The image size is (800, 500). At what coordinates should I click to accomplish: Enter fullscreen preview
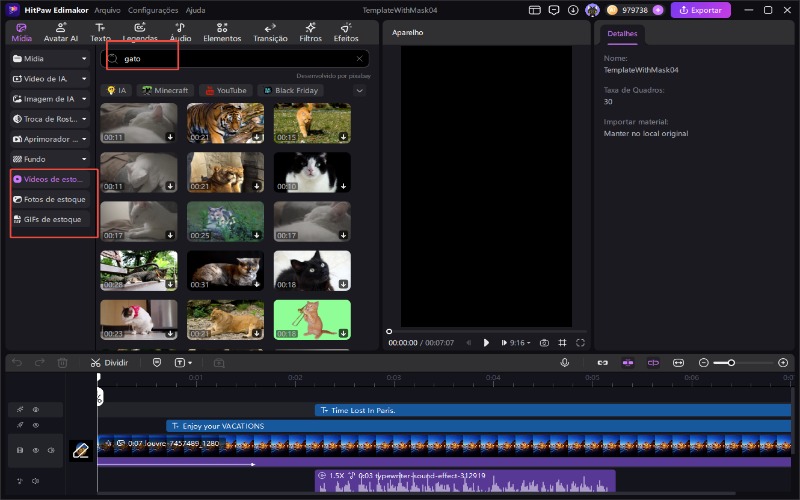coord(580,343)
